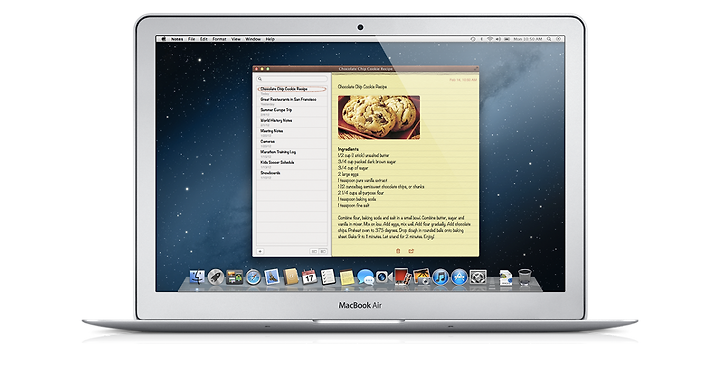Open Finder from the dock

tap(197, 277)
